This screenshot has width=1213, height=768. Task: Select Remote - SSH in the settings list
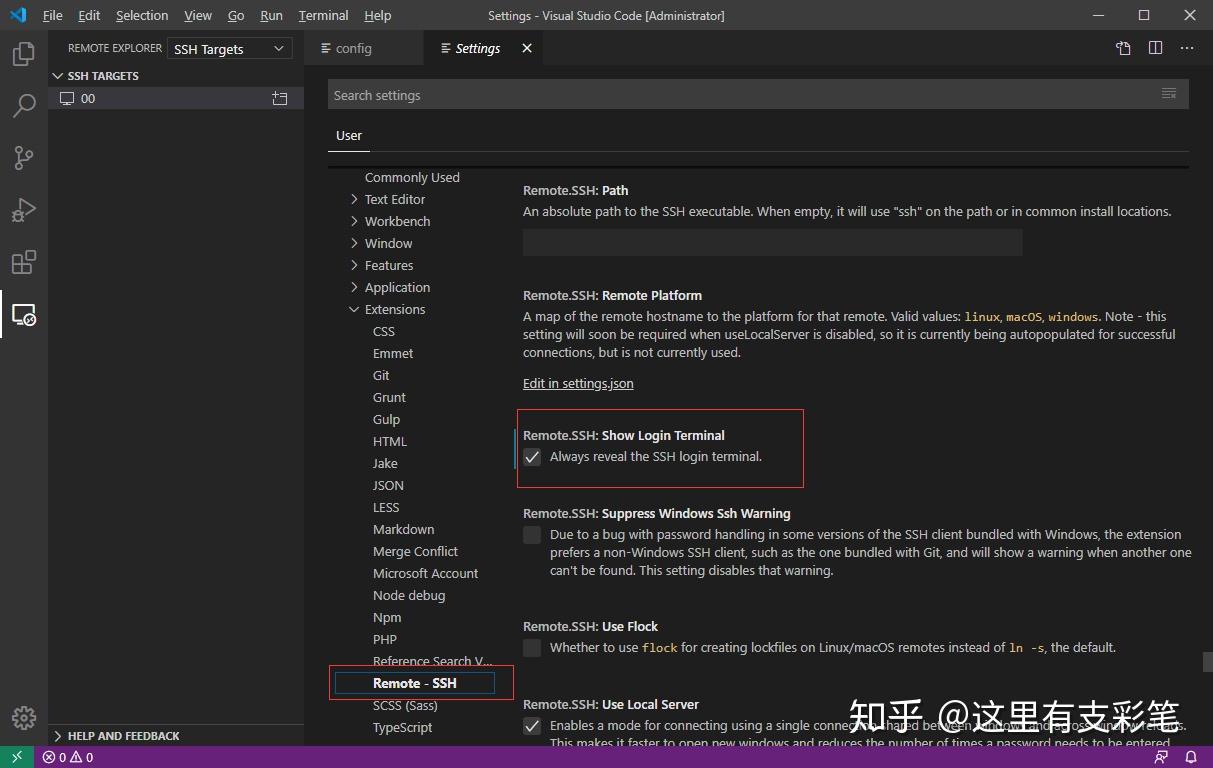pos(413,682)
